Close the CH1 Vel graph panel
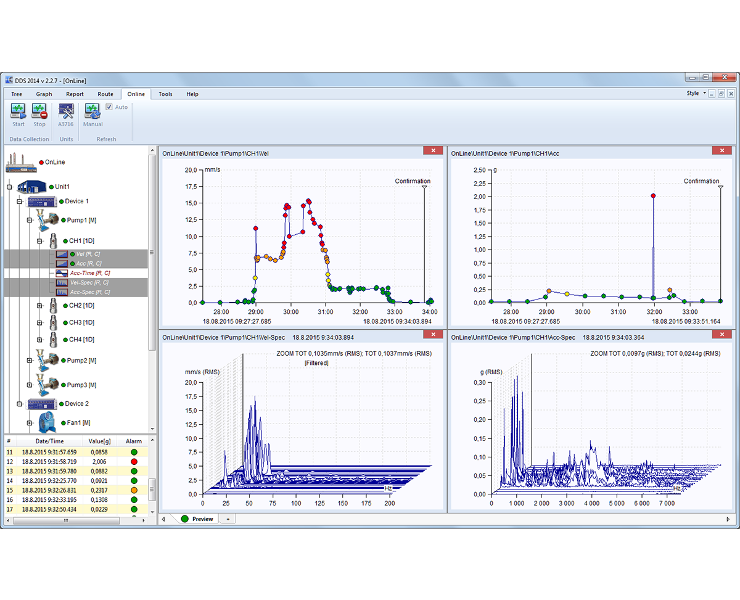Viewport: 740px width, 600px height. pos(433,151)
